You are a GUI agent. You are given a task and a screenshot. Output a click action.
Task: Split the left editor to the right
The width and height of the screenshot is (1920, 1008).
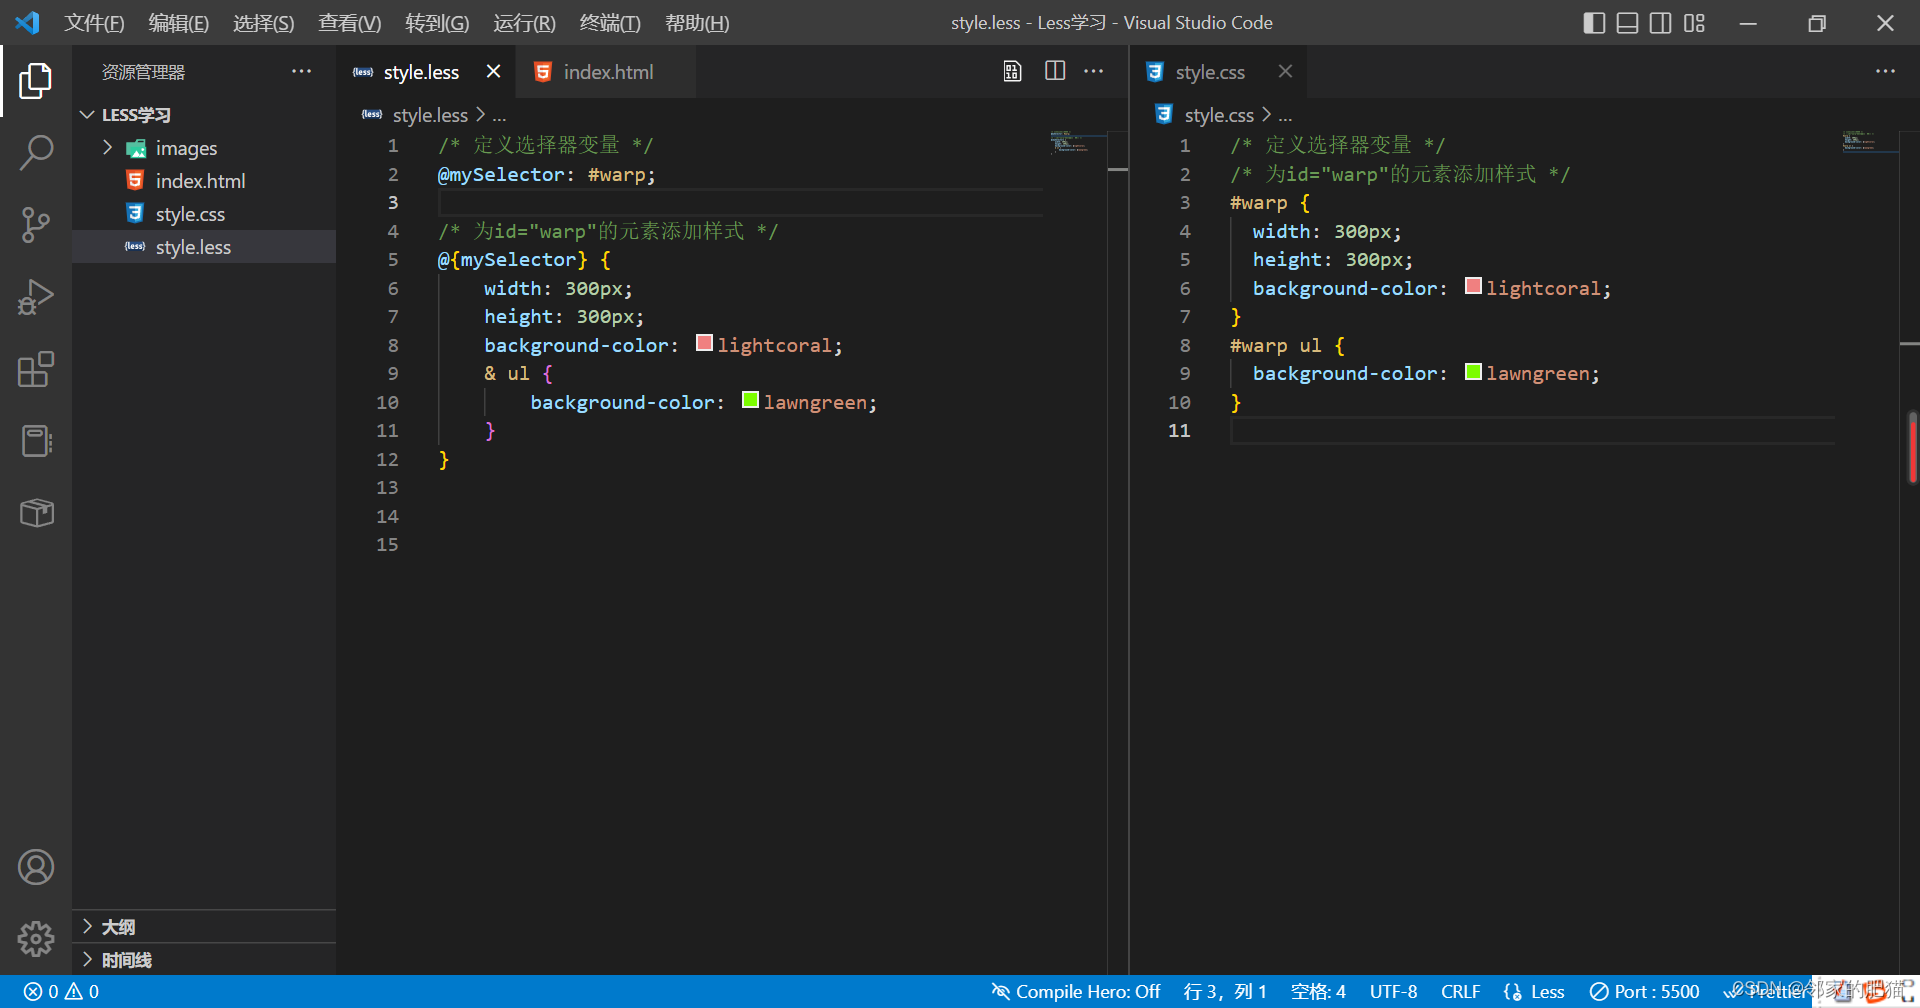(1055, 71)
